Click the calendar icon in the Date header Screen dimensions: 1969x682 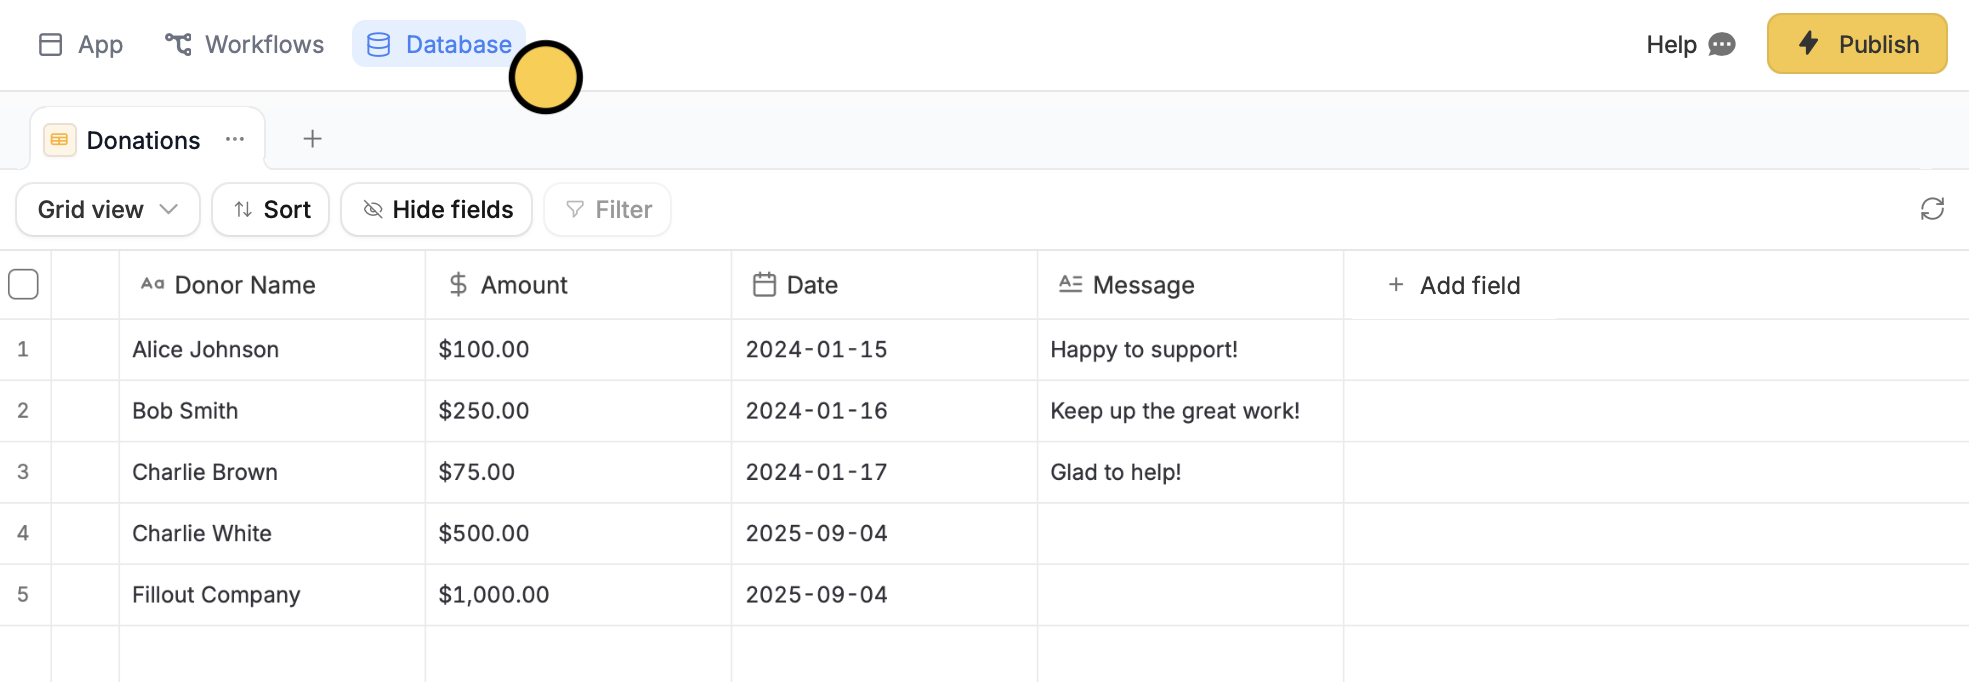coord(764,284)
